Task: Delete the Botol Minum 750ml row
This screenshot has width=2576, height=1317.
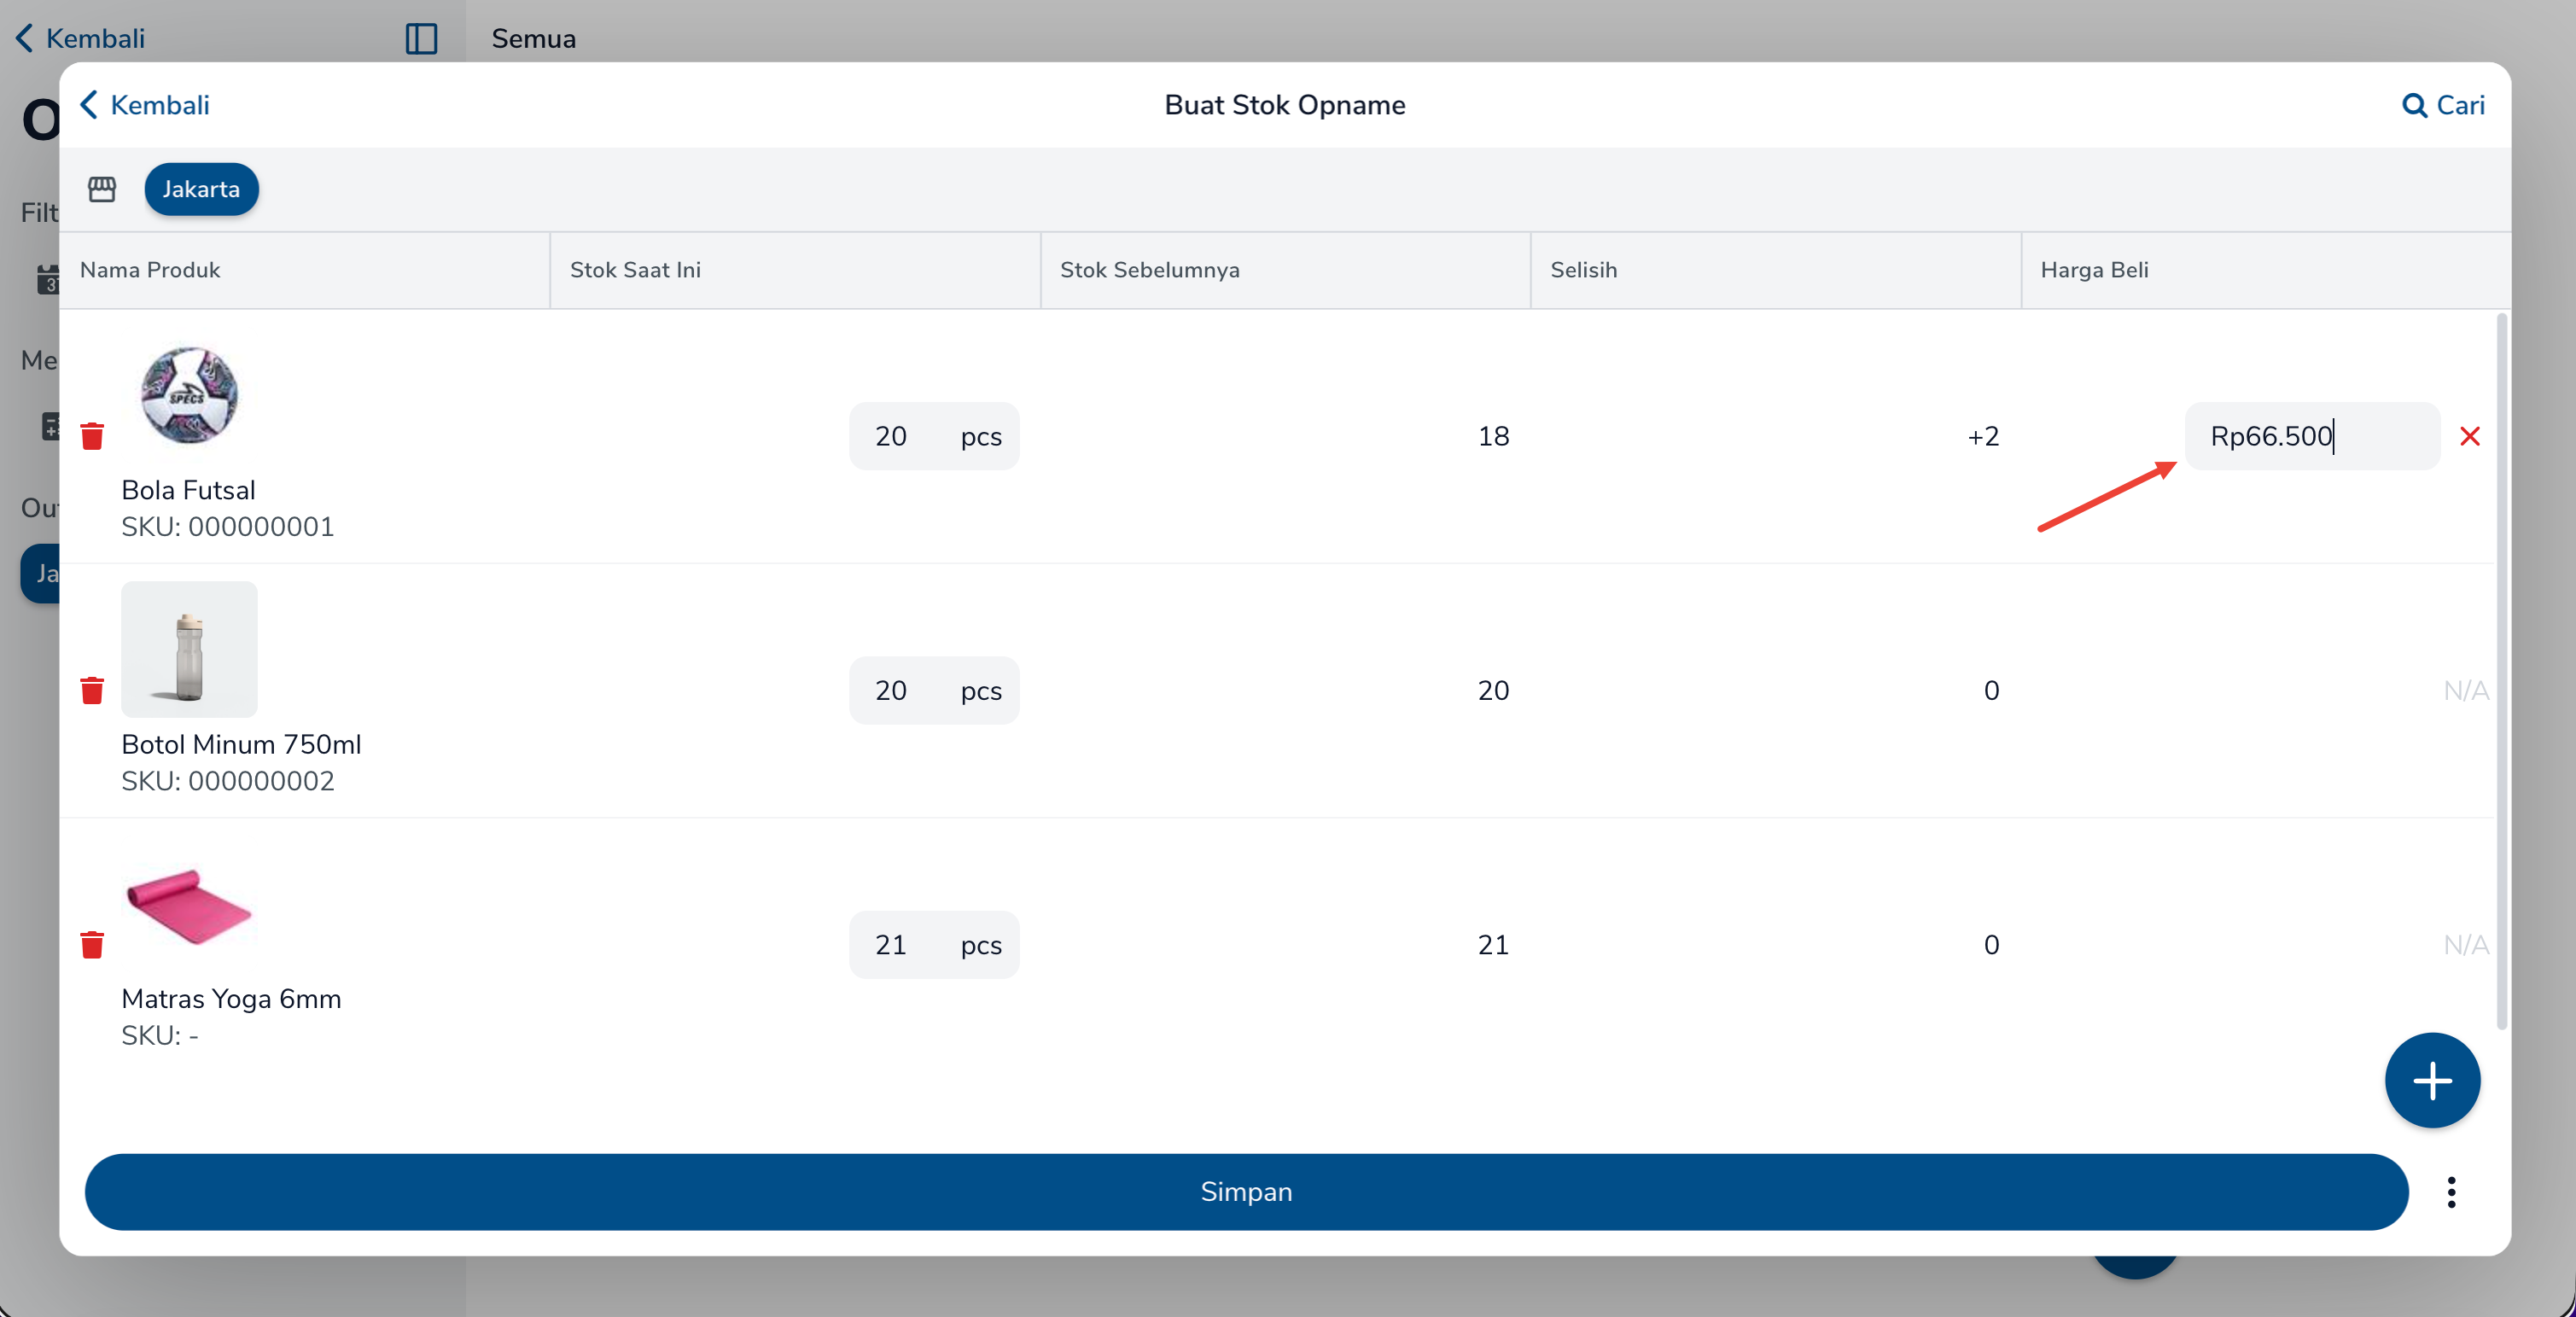Action: [x=92, y=690]
